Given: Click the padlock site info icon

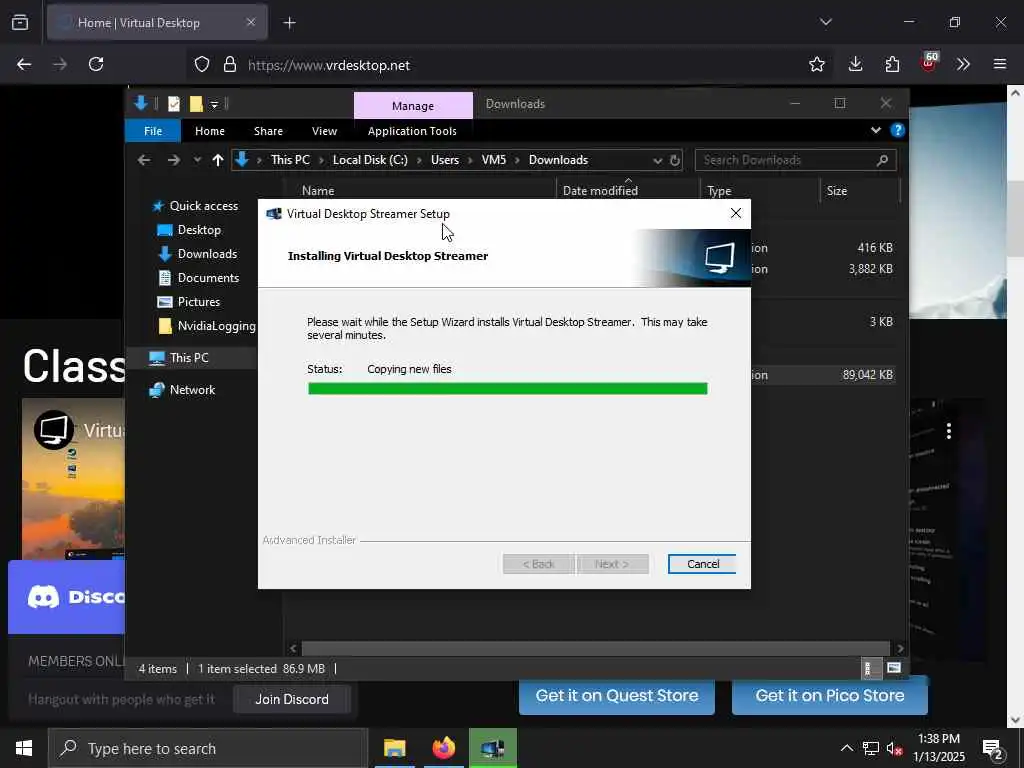Looking at the screenshot, I should [x=229, y=65].
